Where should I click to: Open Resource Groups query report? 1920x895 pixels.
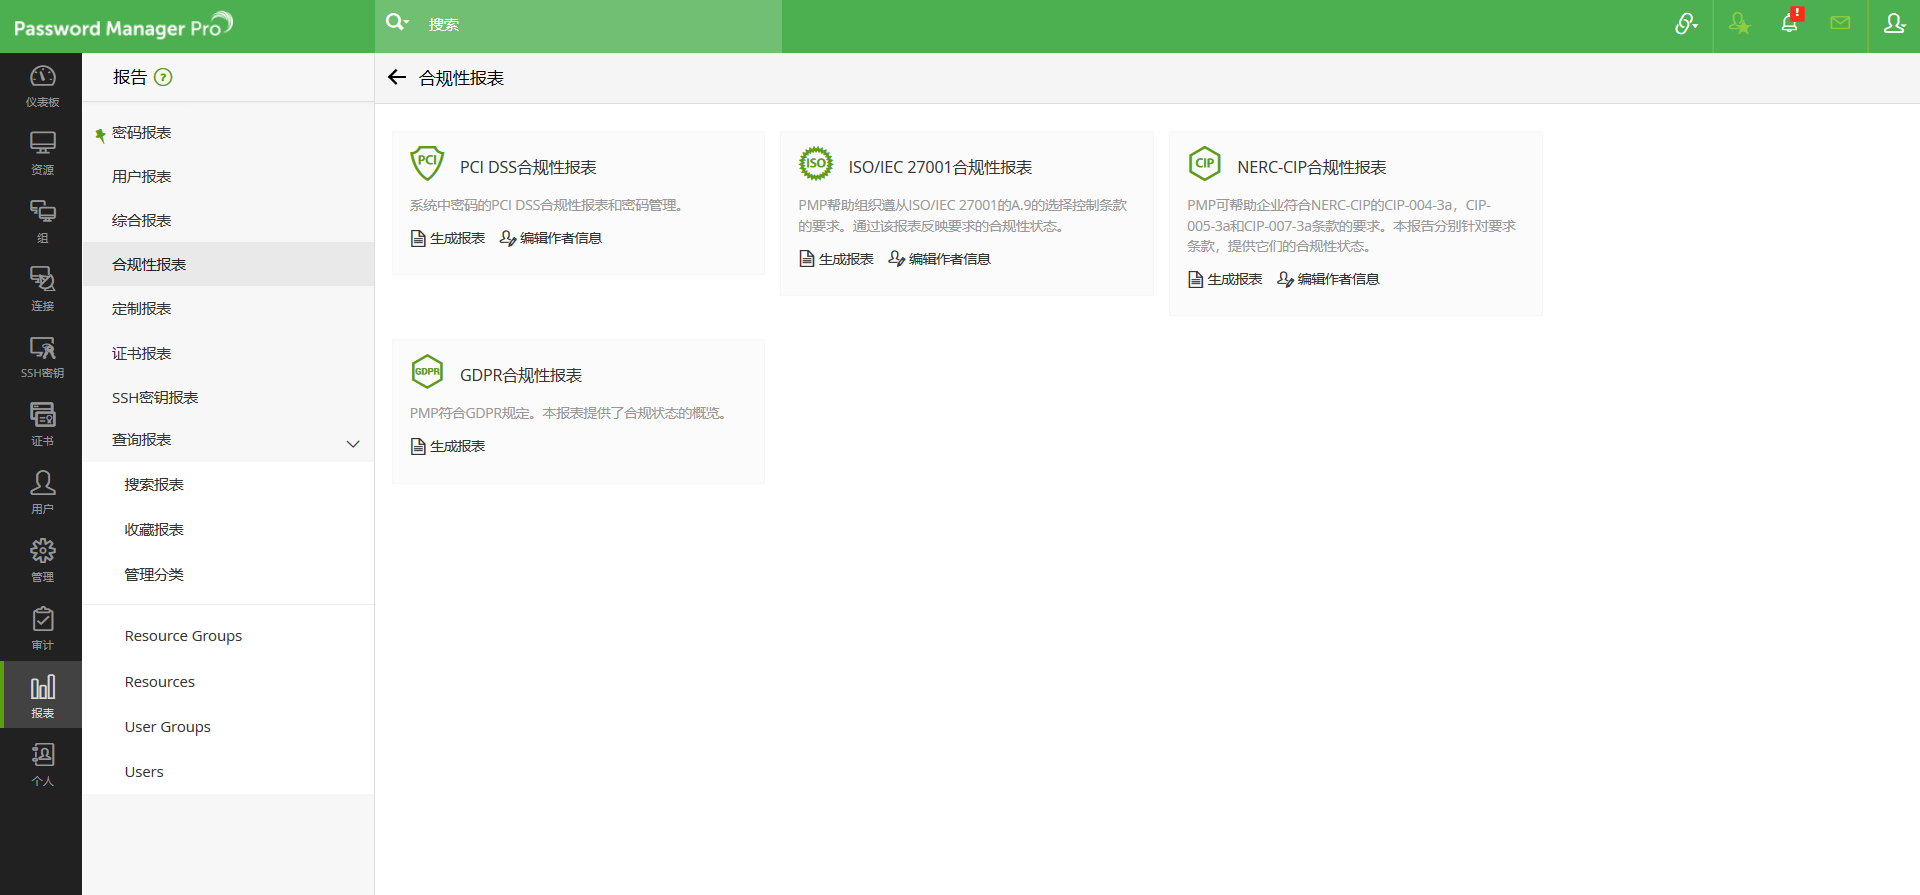click(x=183, y=636)
